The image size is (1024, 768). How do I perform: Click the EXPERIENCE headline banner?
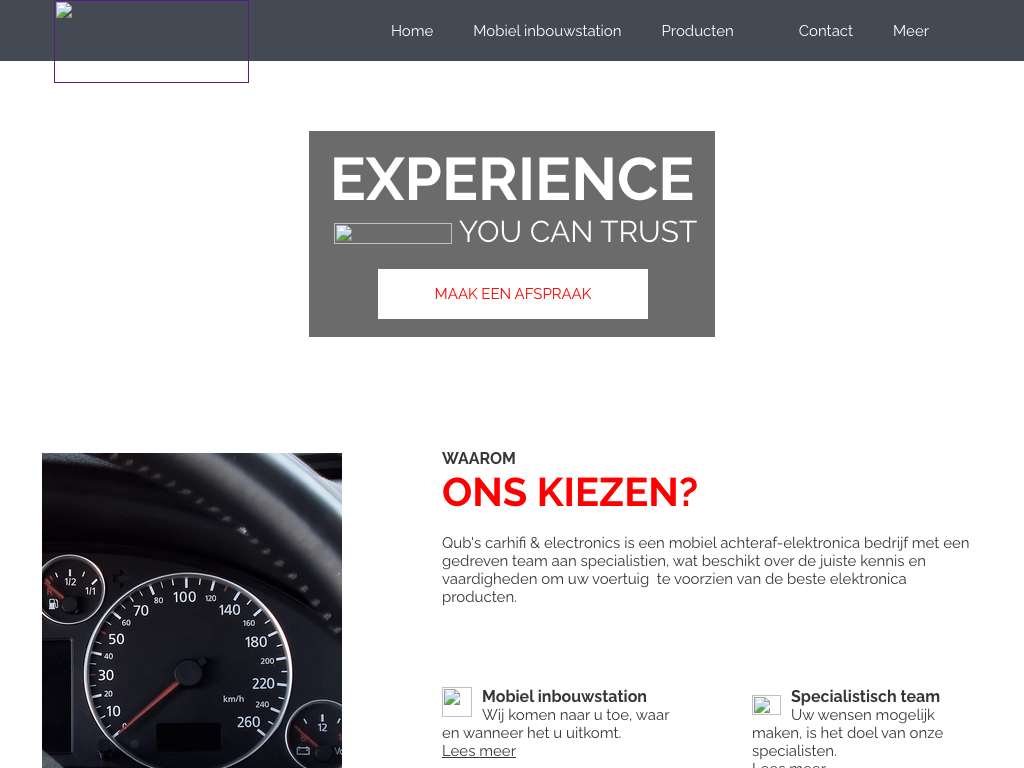point(512,179)
